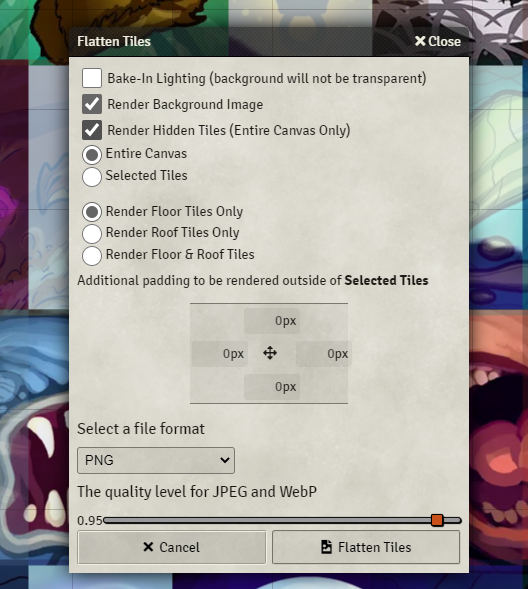The width and height of the screenshot is (528, 589).
Task: Click the file image icon on Flatten Tiles
Action: (326, 547)
